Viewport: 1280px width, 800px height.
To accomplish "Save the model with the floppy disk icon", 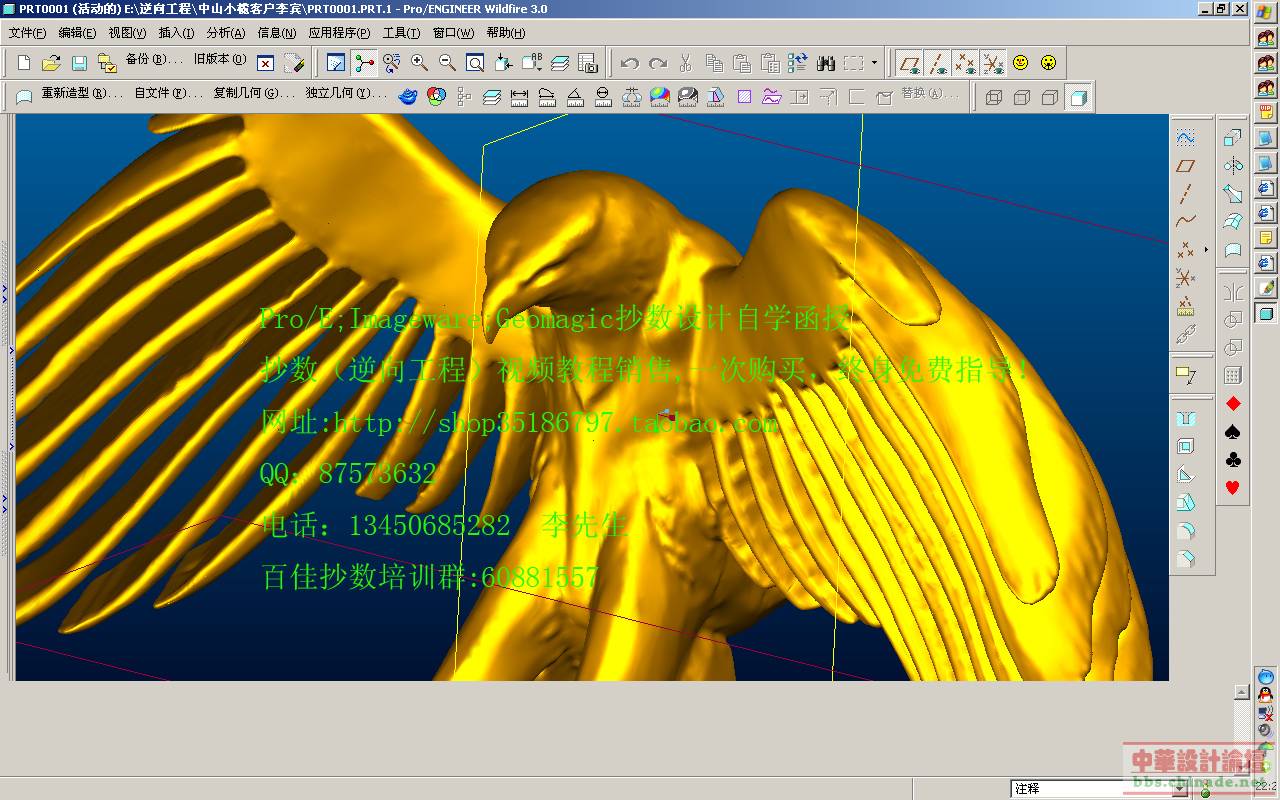I will coord(80,63).
